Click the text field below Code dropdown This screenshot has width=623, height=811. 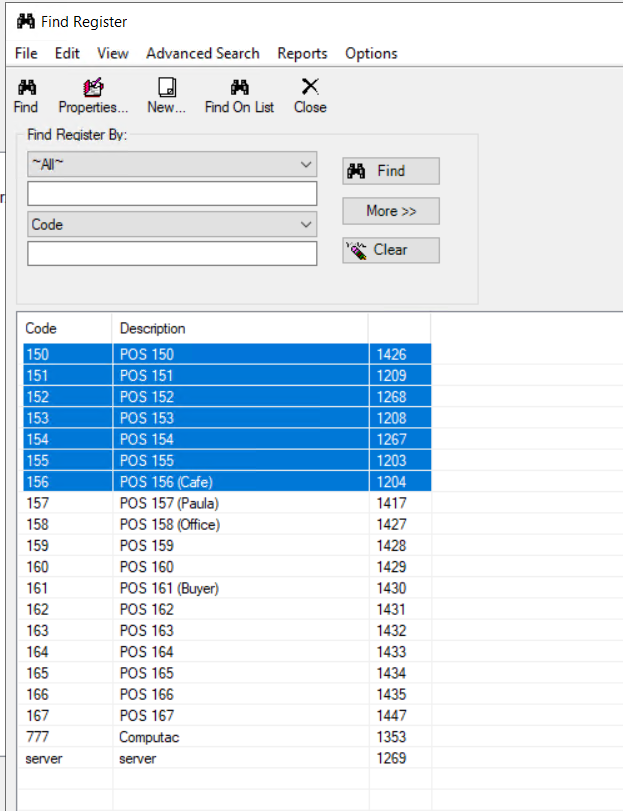(x=172, y=253)
